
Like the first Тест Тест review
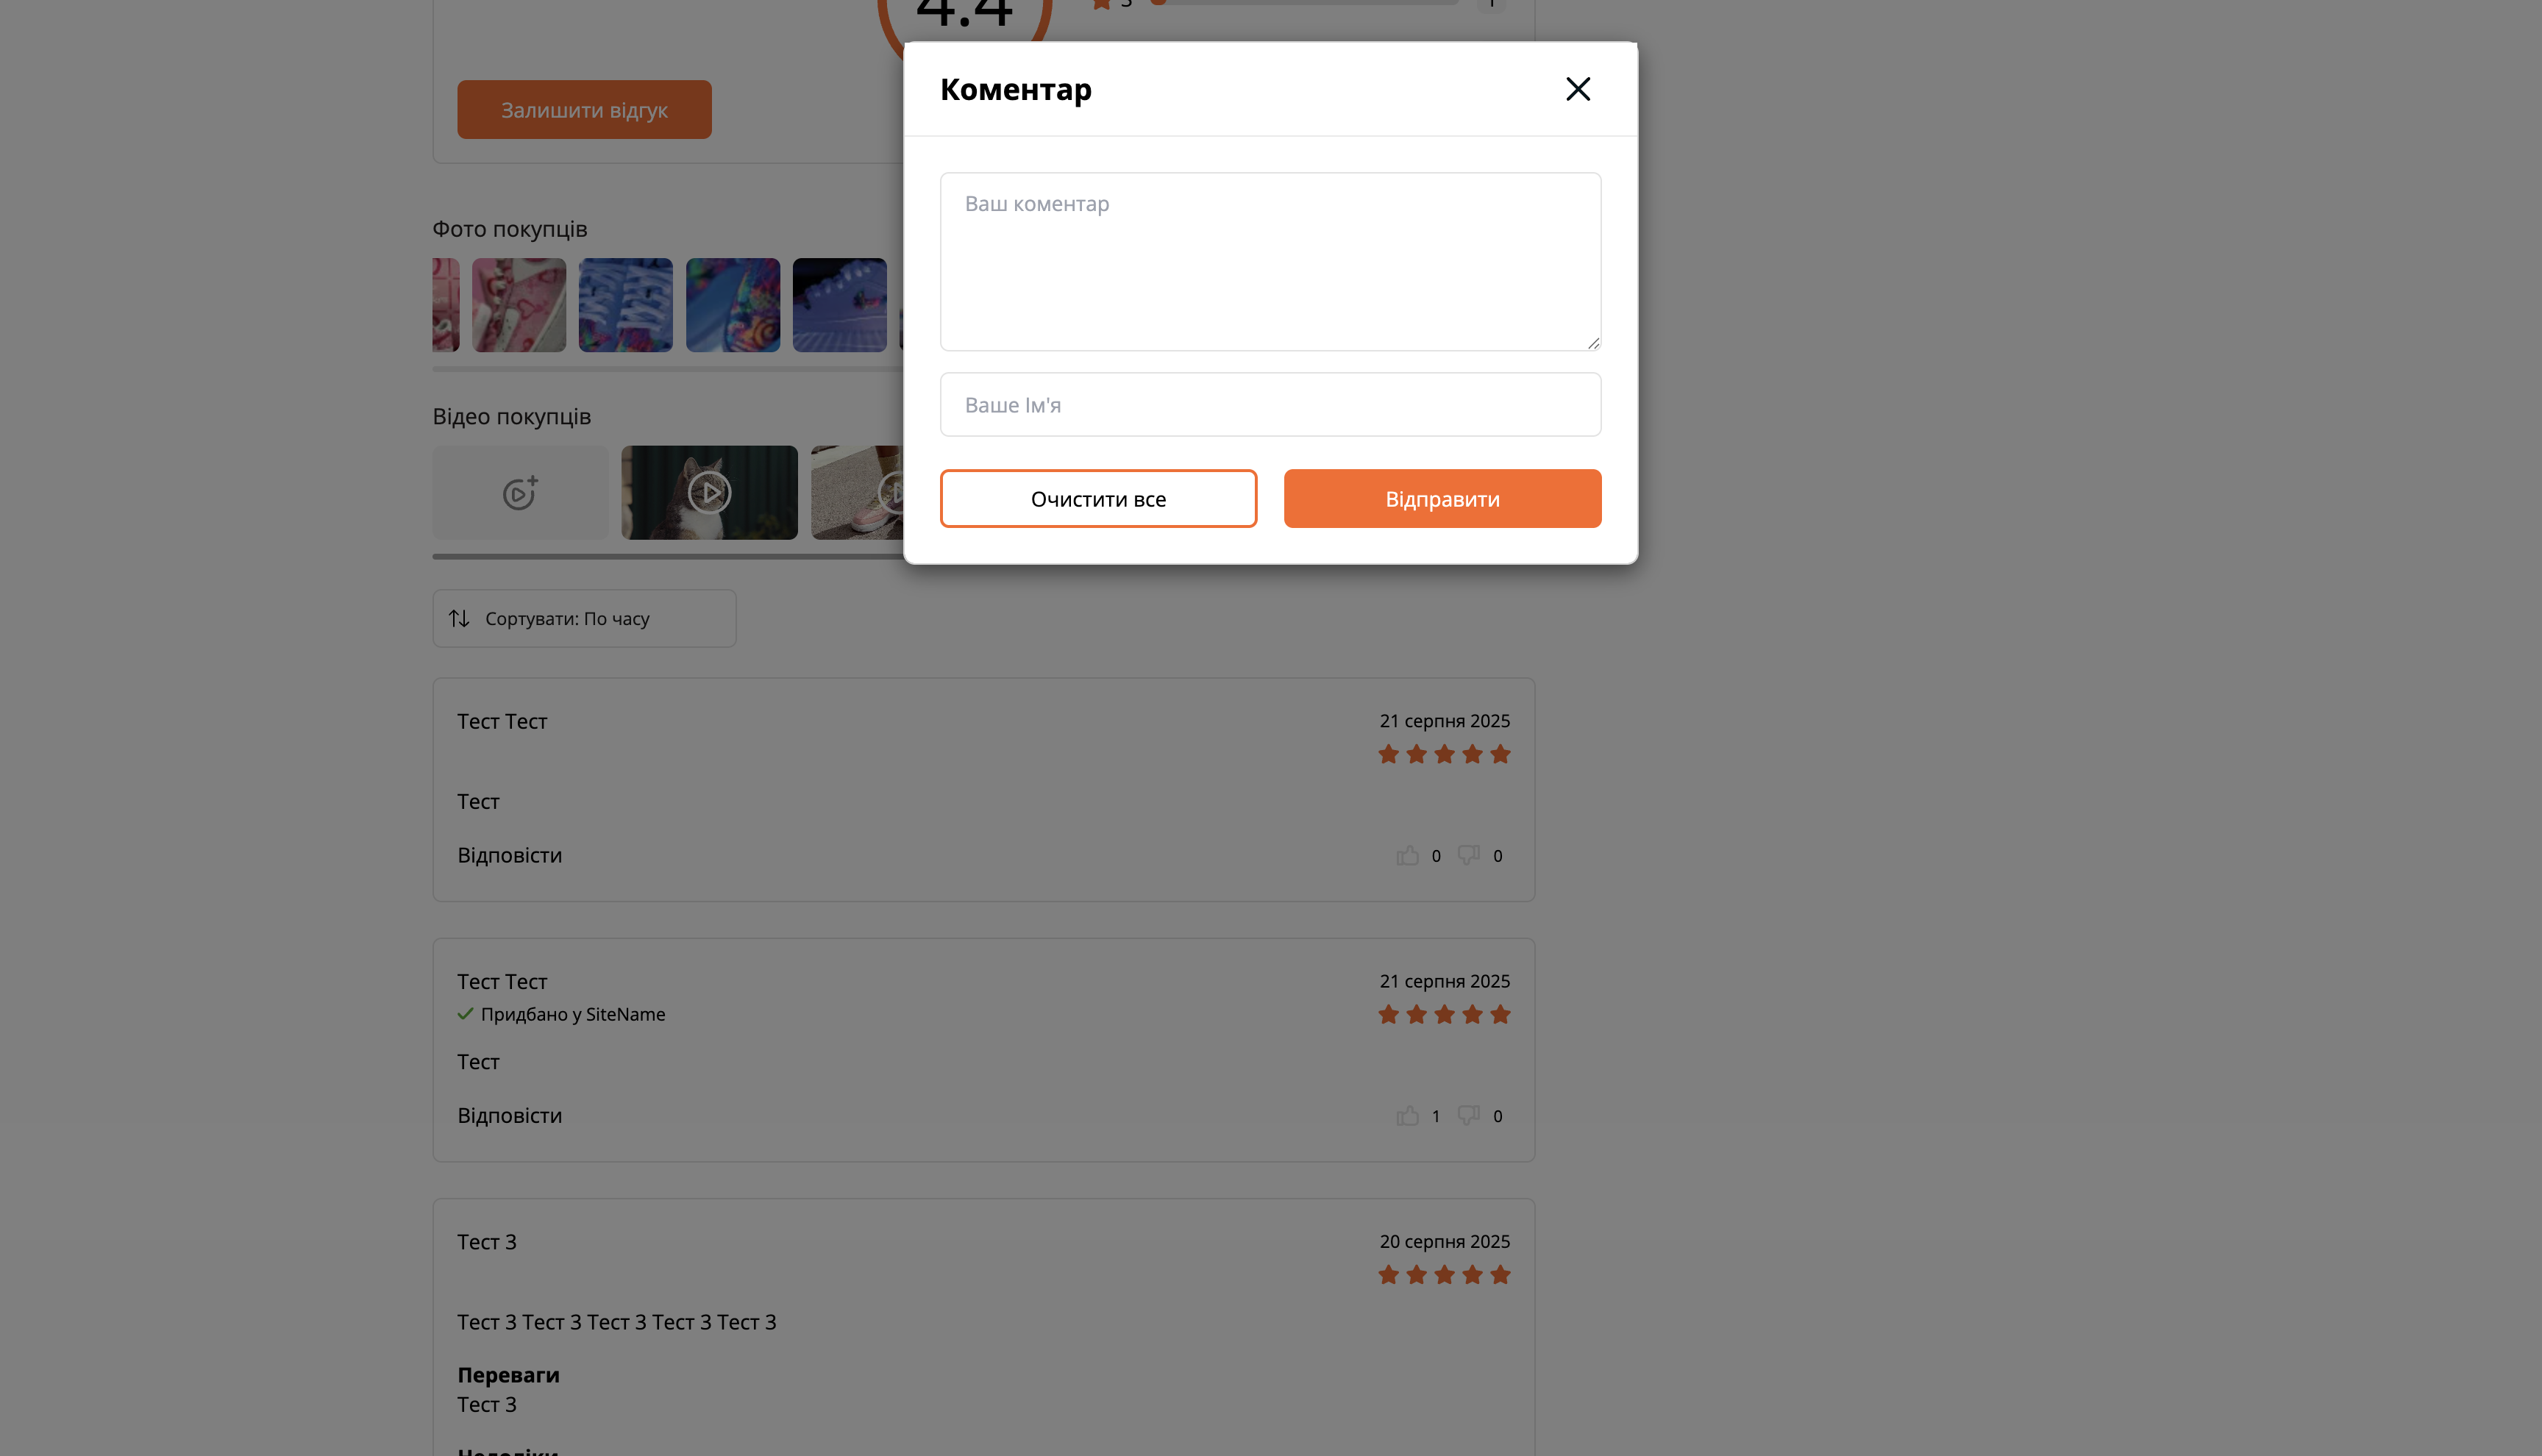1408,856
